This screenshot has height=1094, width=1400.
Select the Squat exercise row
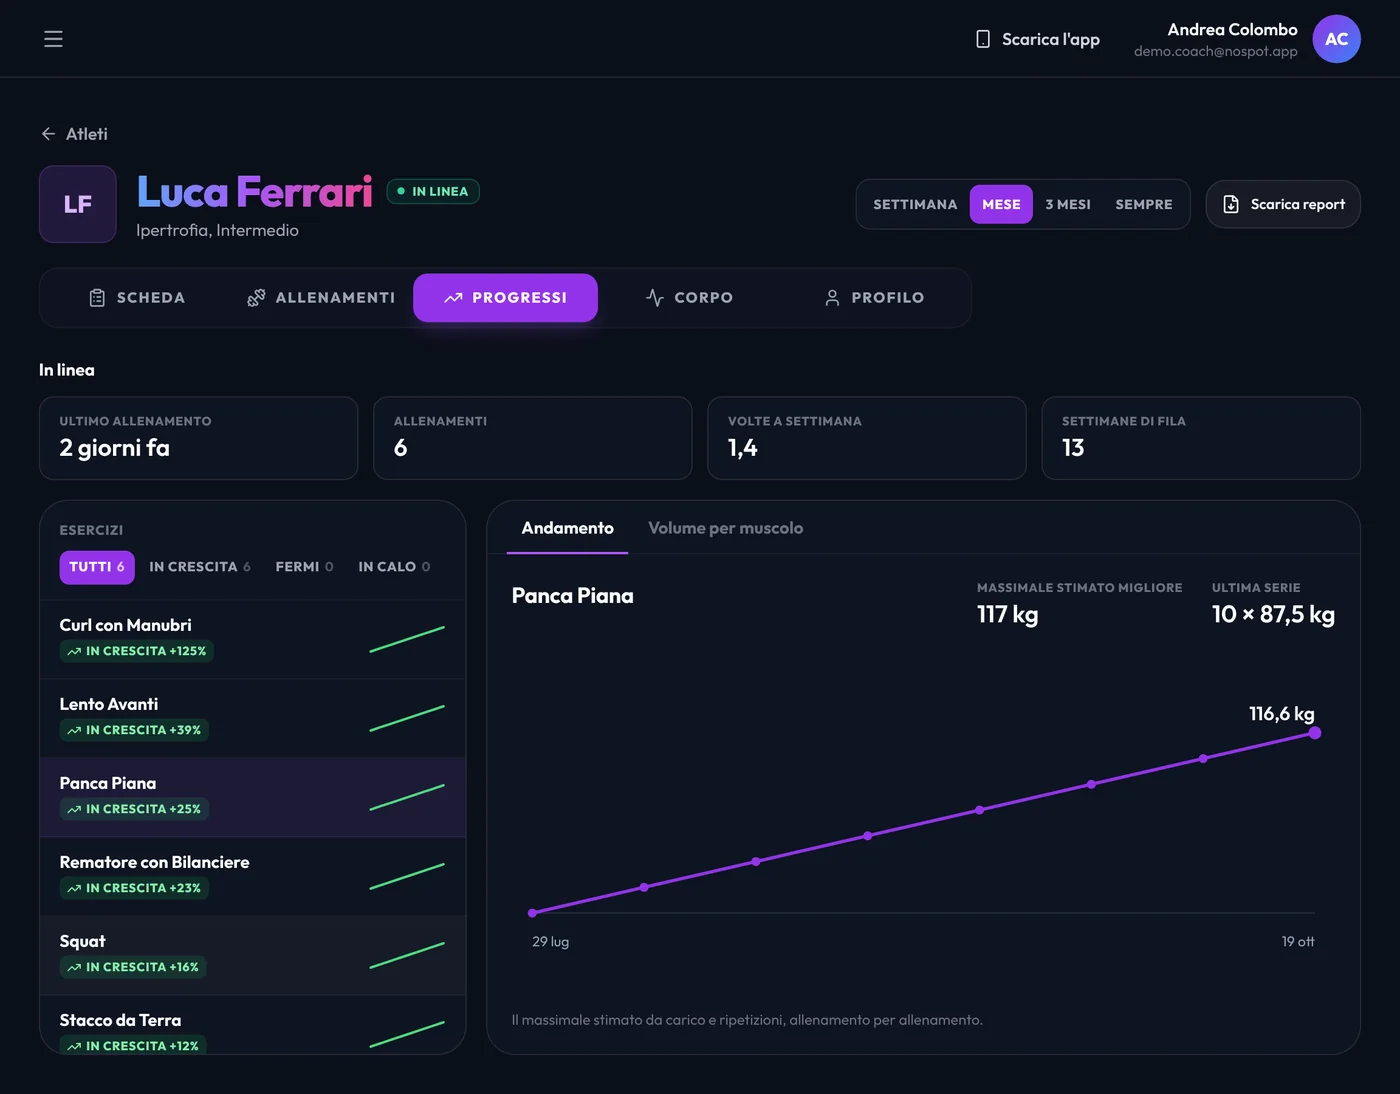tap(253, 956)
